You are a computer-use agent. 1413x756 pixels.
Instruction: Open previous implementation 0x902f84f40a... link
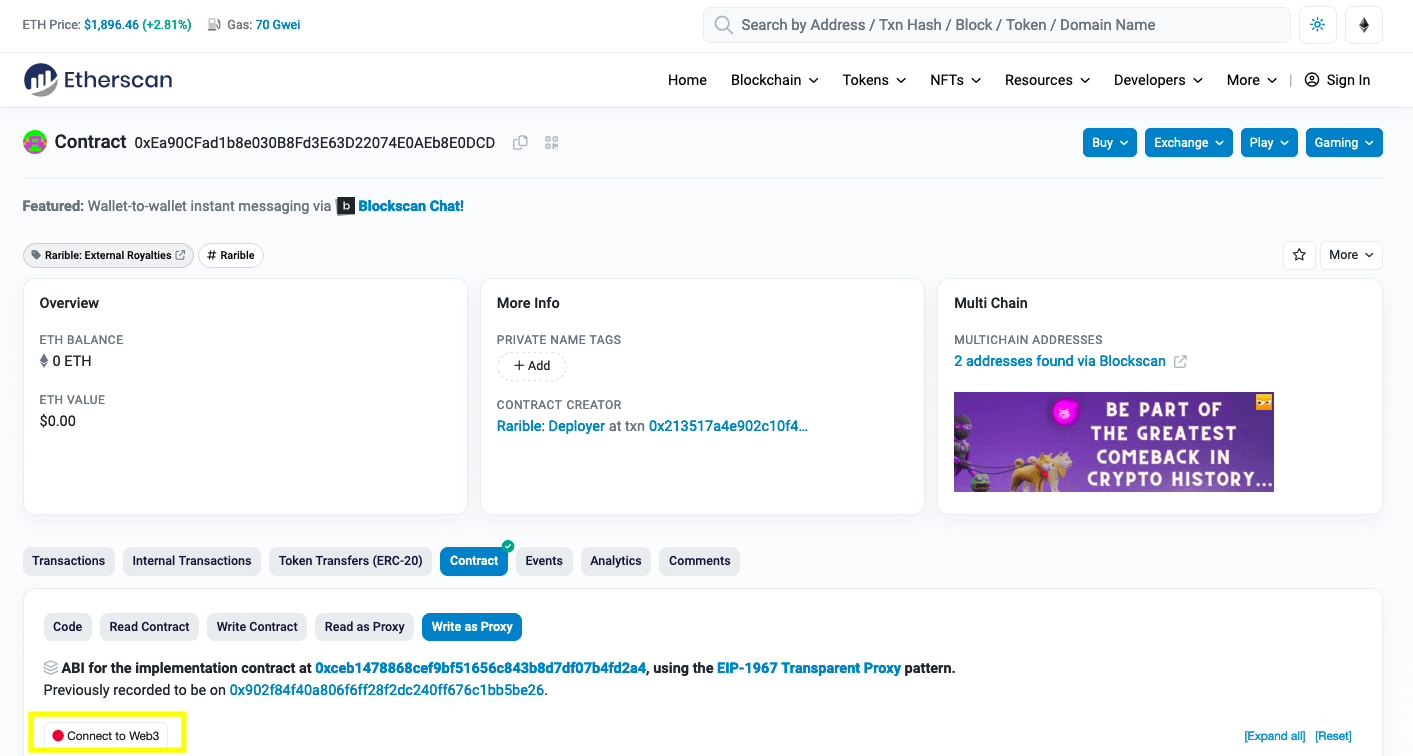coord(387,690)
